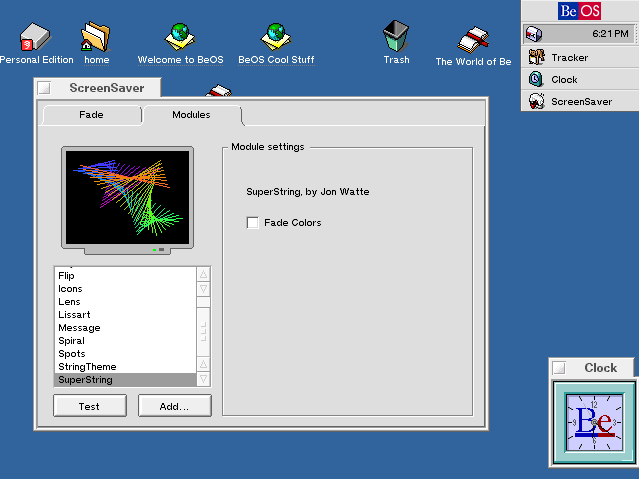Open the home folder icon

click(x=96, y=37)
